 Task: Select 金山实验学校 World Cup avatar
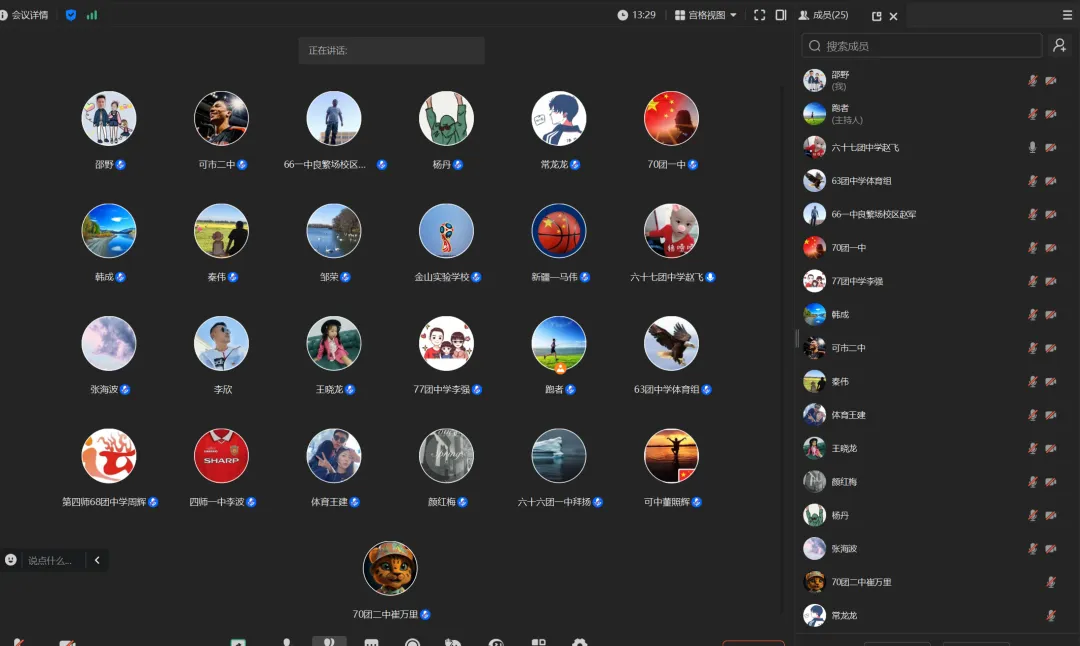[x=446, y=231]
